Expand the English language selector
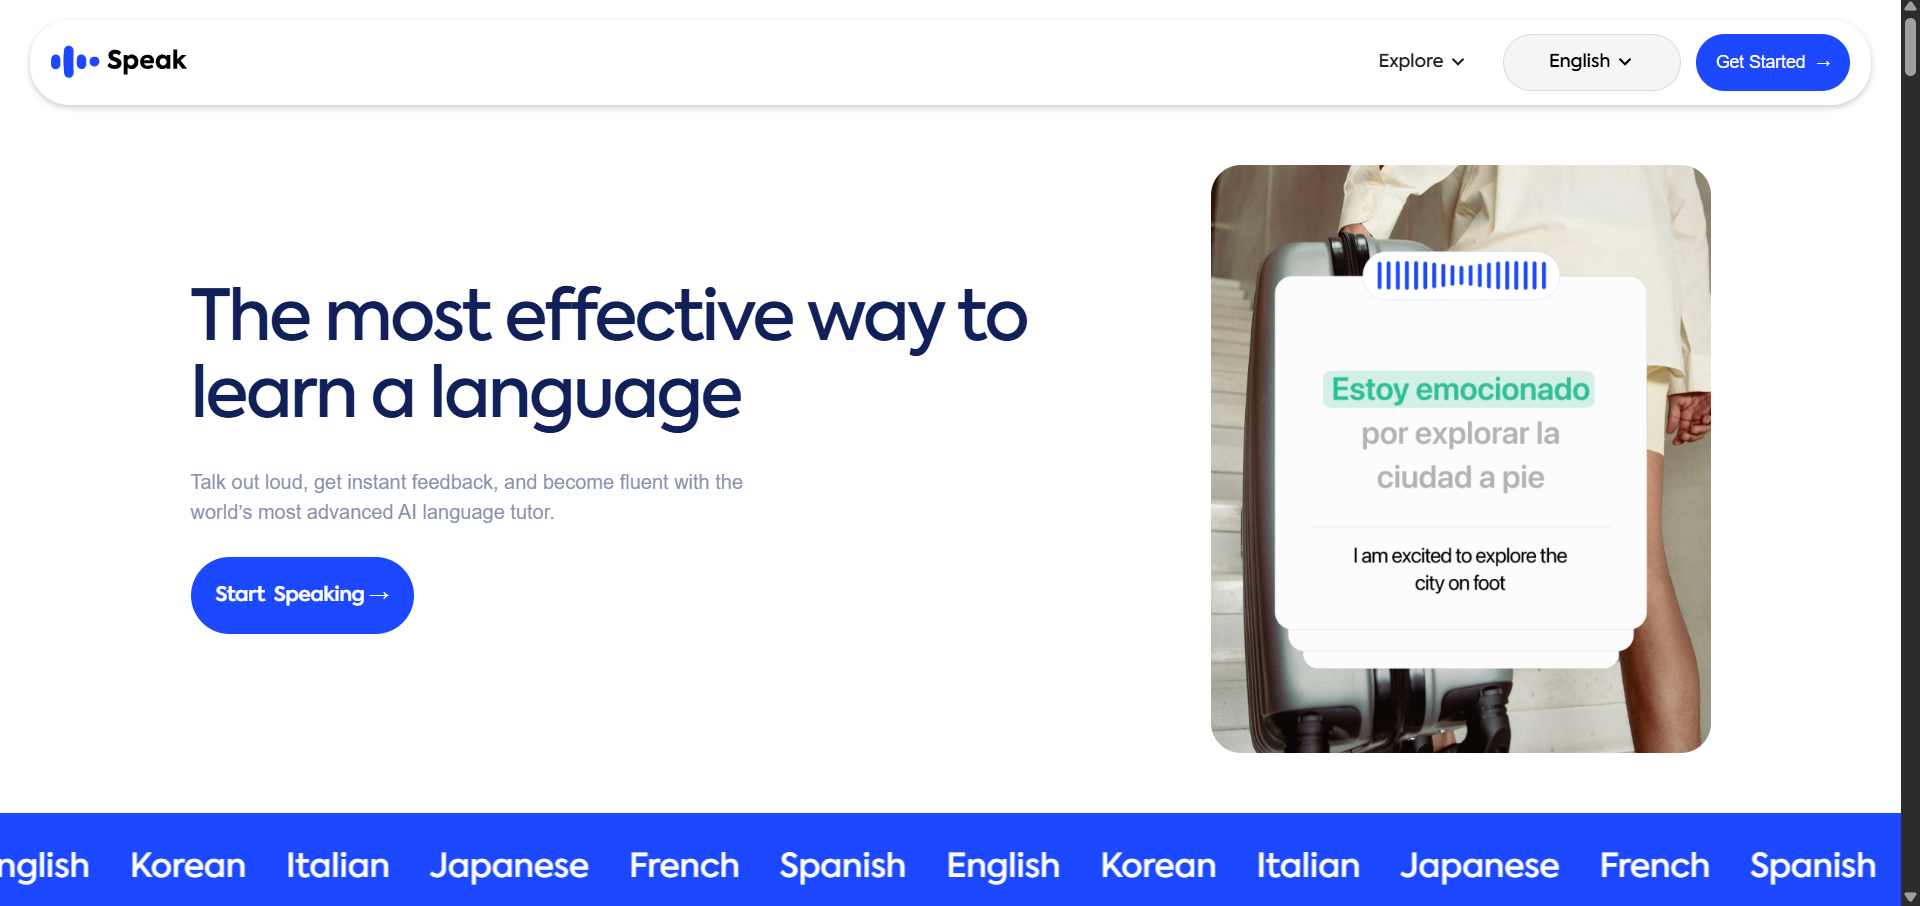 click(x=1591, y=62)
